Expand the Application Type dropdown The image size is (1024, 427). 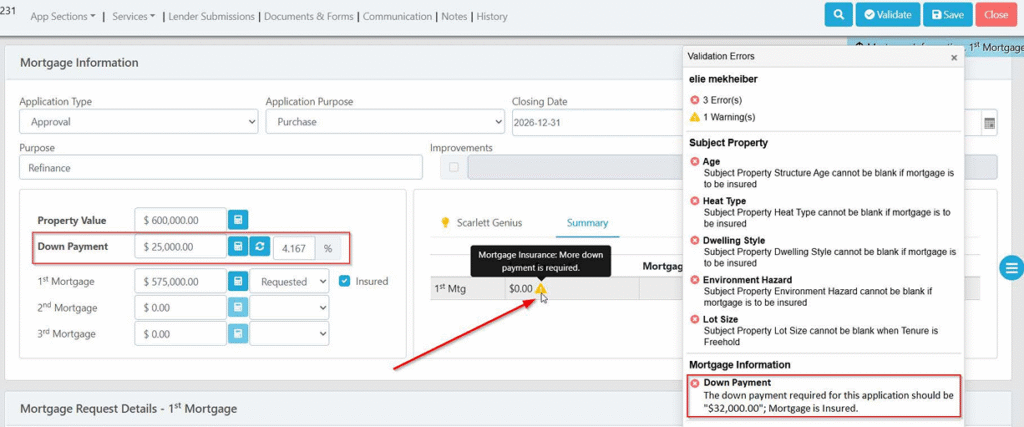pyautogui.click(x=138, y=122)
